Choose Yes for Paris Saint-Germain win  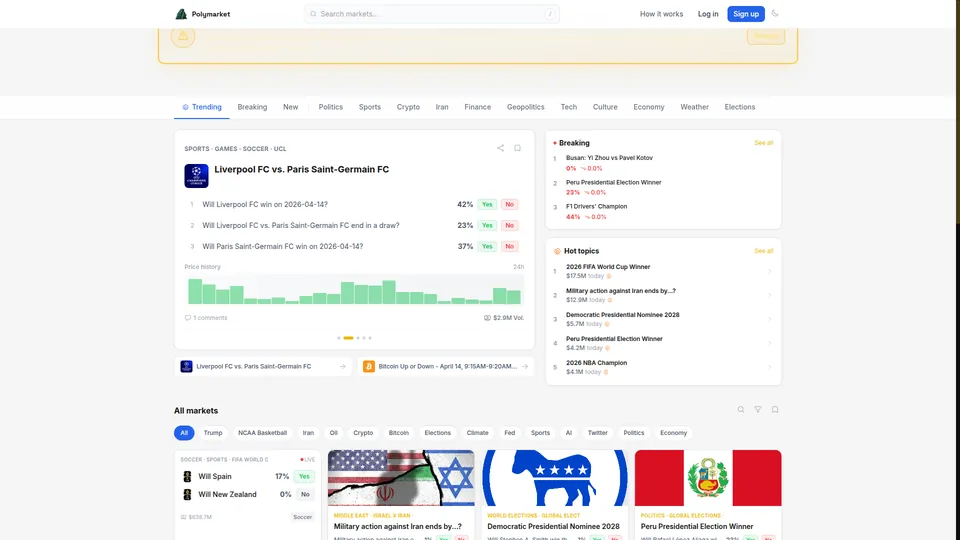(x=487, y=246)
